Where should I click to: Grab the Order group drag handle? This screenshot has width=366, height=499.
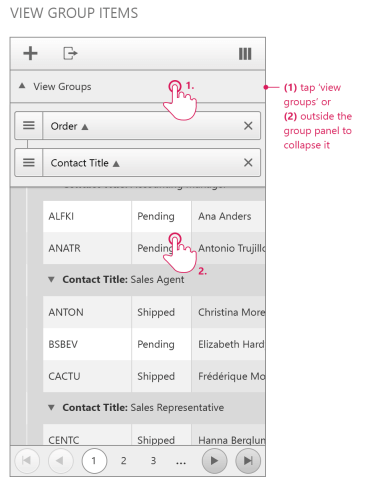coord(29,126)
